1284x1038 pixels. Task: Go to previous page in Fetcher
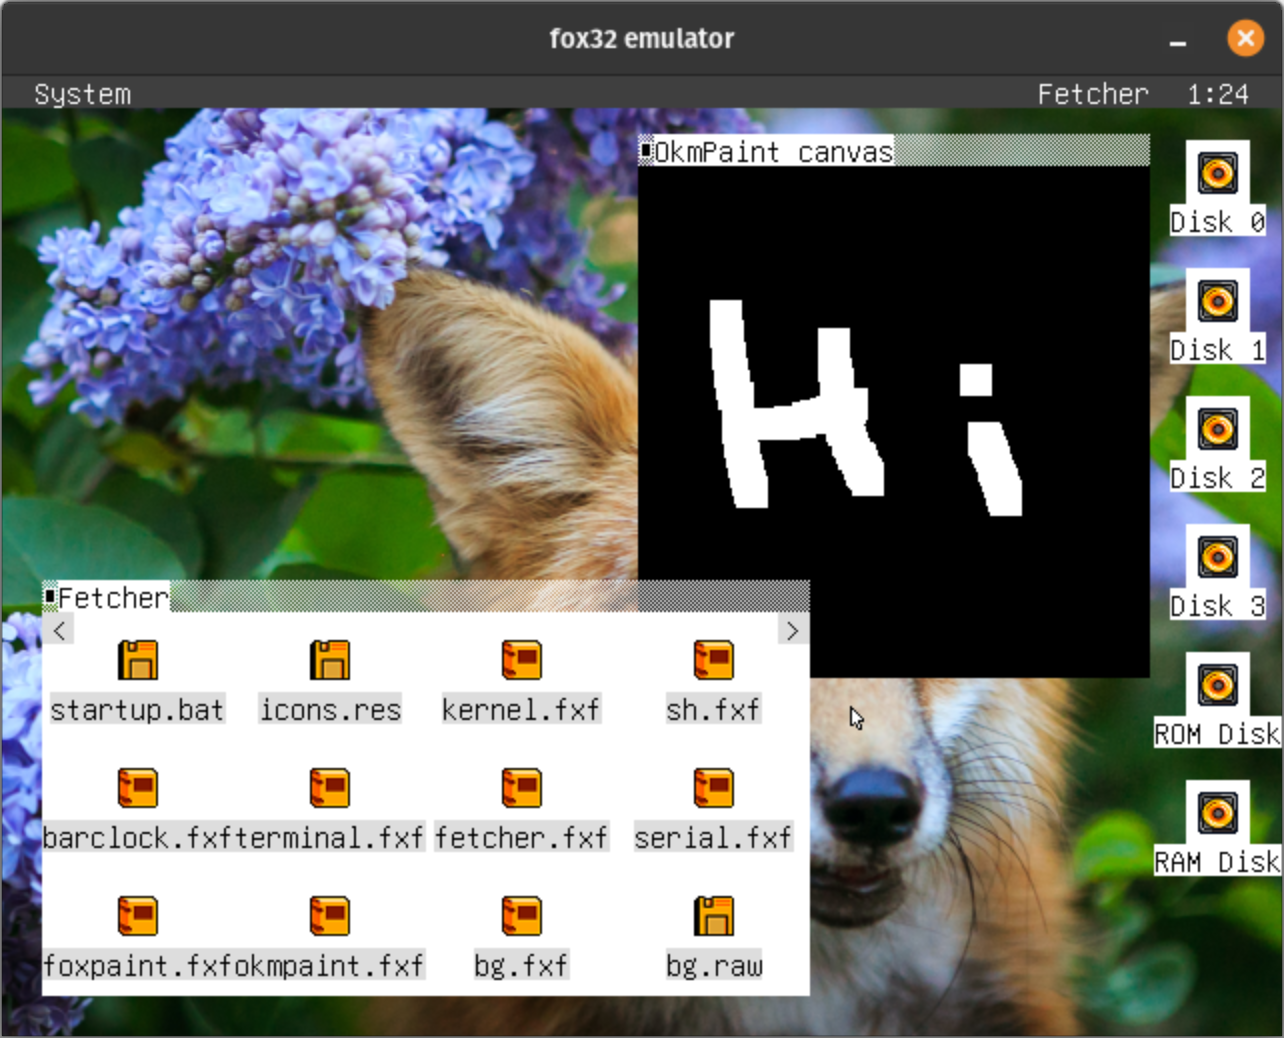pyautogui.click(x=59, y=630)
